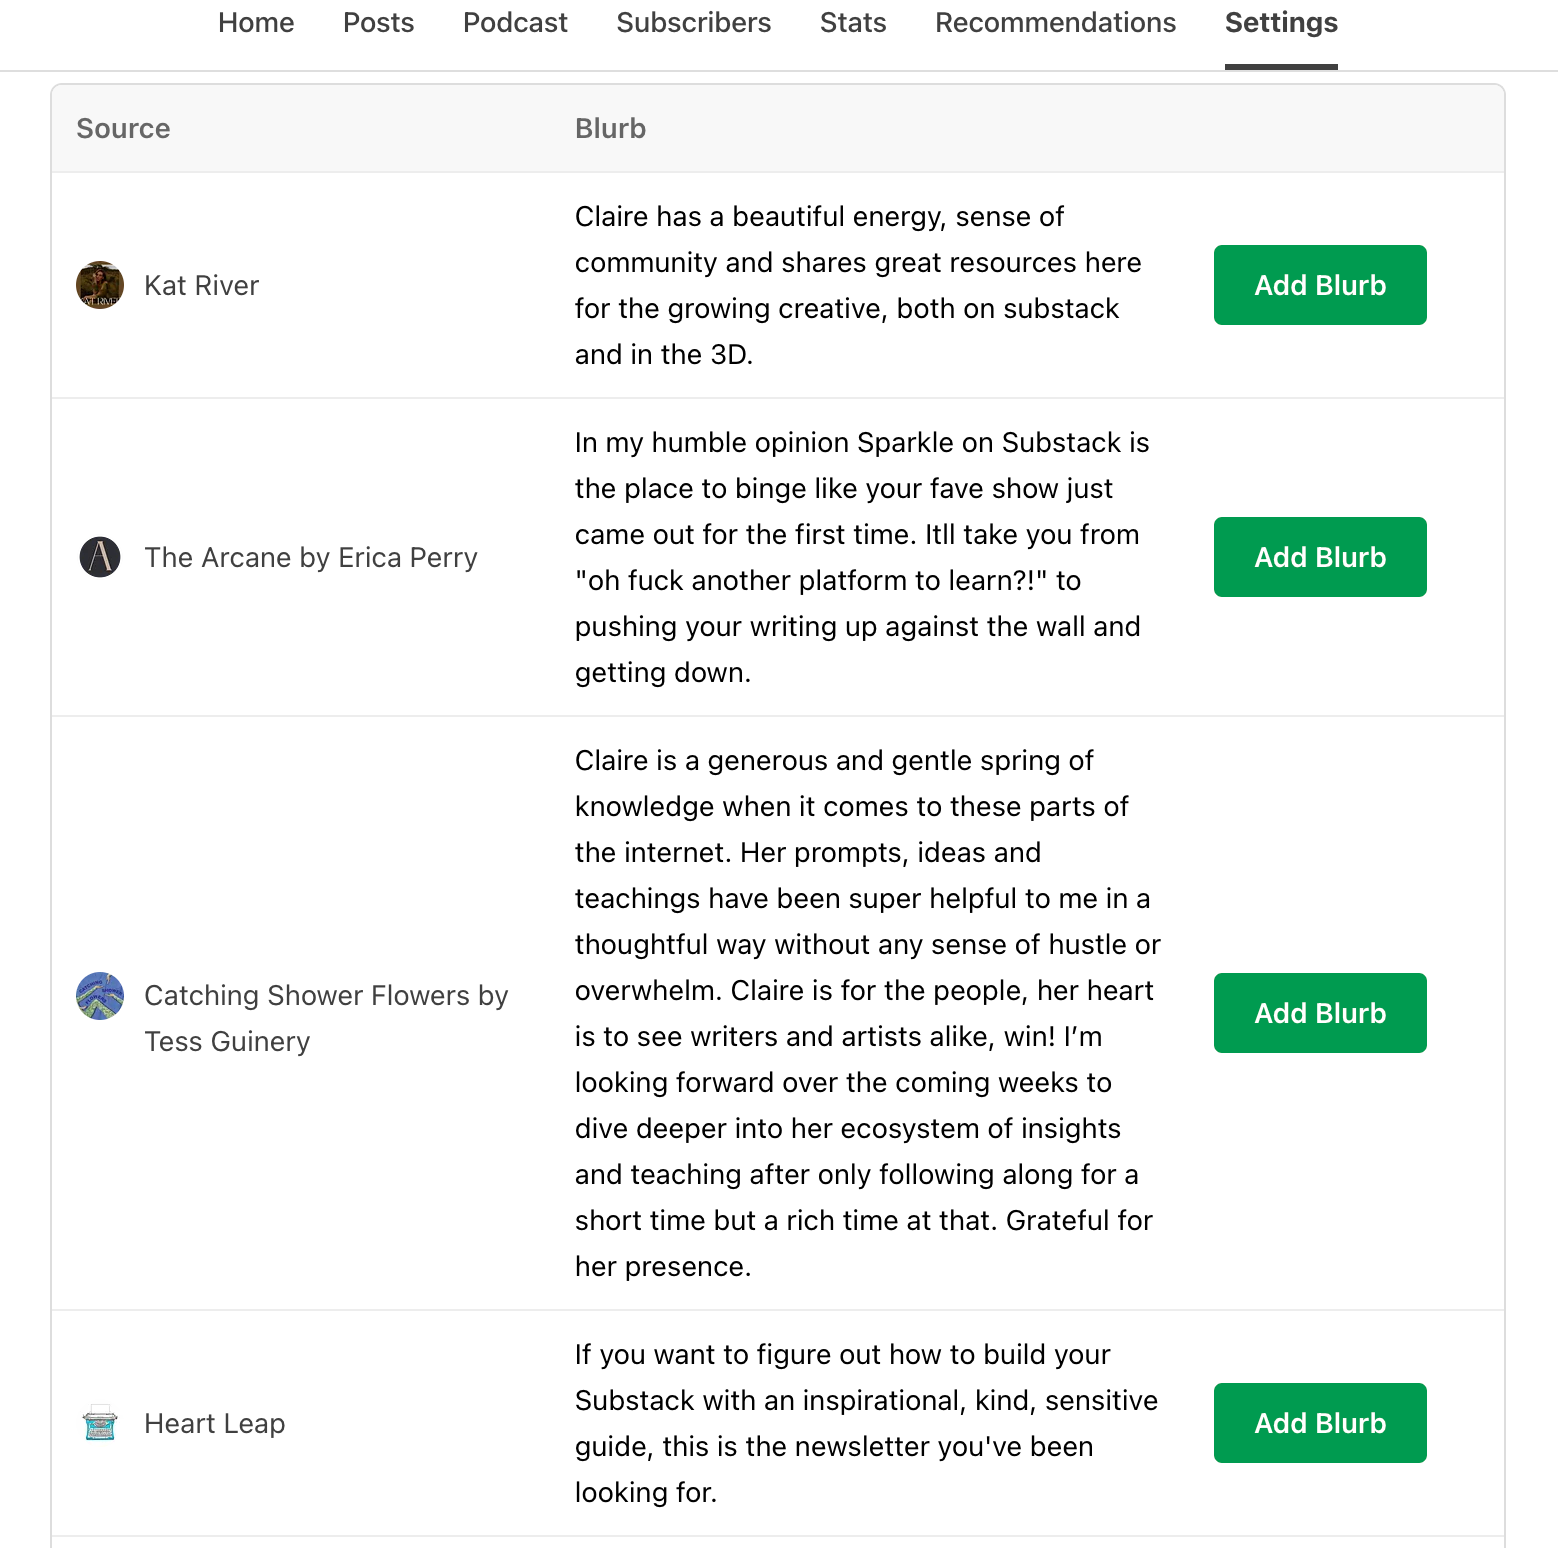Select the Settings tab
1558x1548 pixels.
(1281, 22)
